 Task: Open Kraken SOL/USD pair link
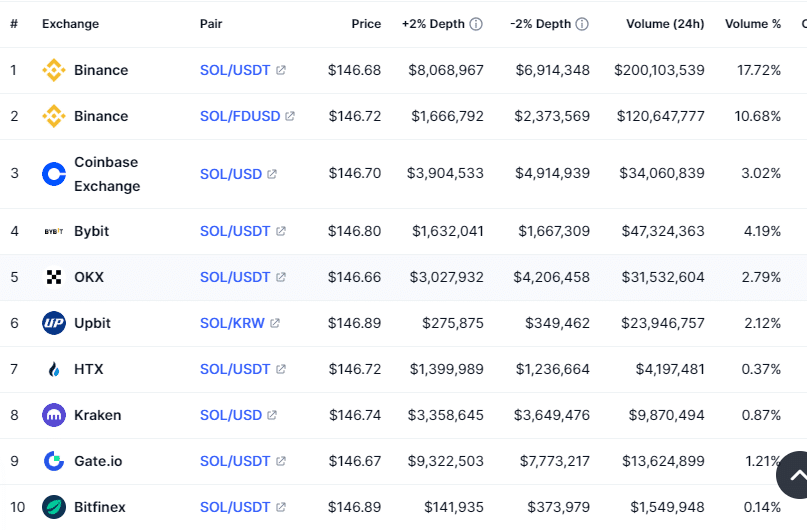point(231,415)
